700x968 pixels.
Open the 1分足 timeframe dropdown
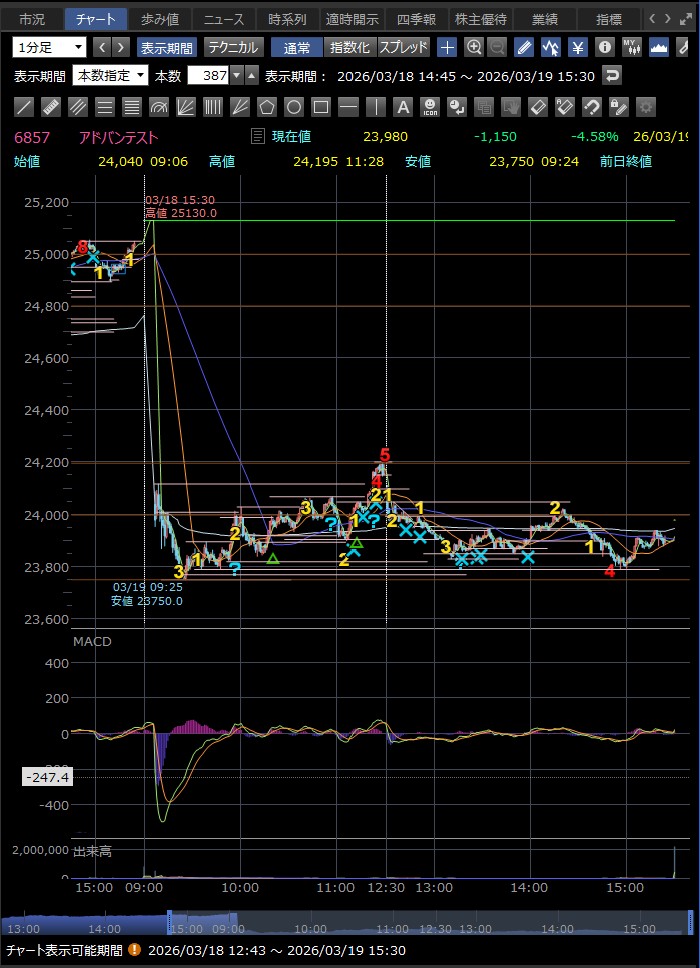[x=50, y=47]
